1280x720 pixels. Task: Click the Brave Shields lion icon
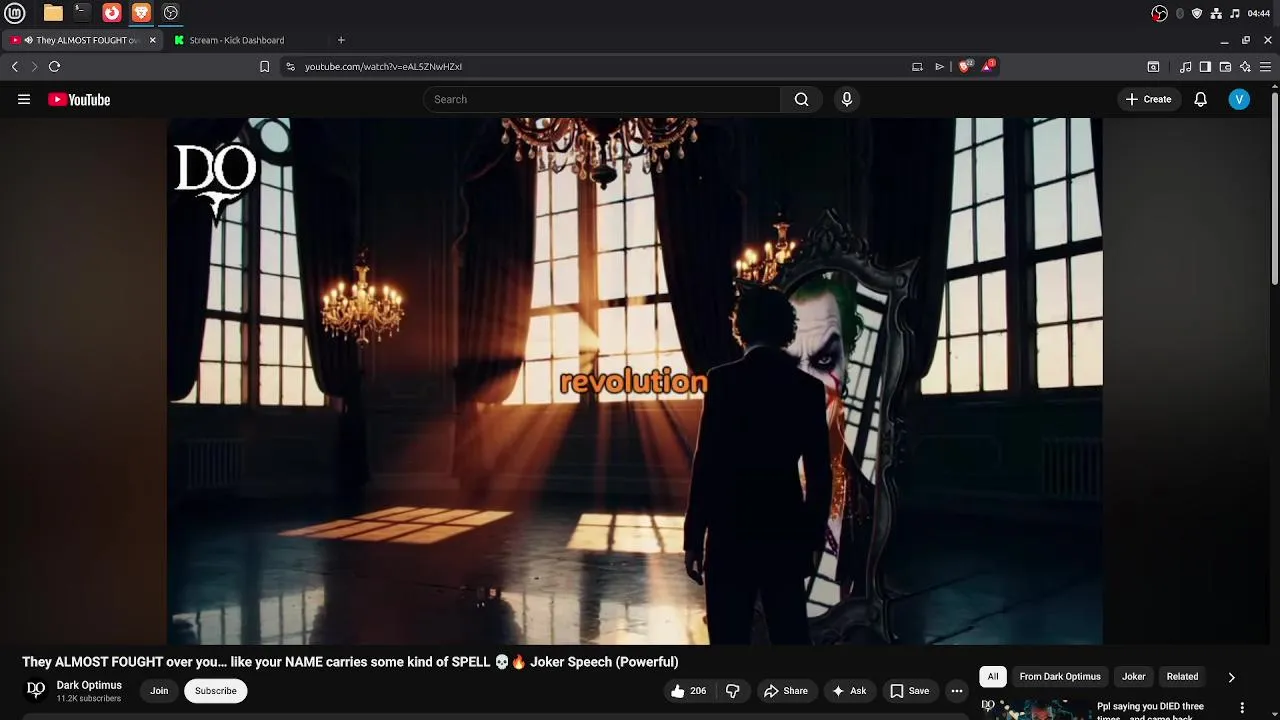click(965, 66)
